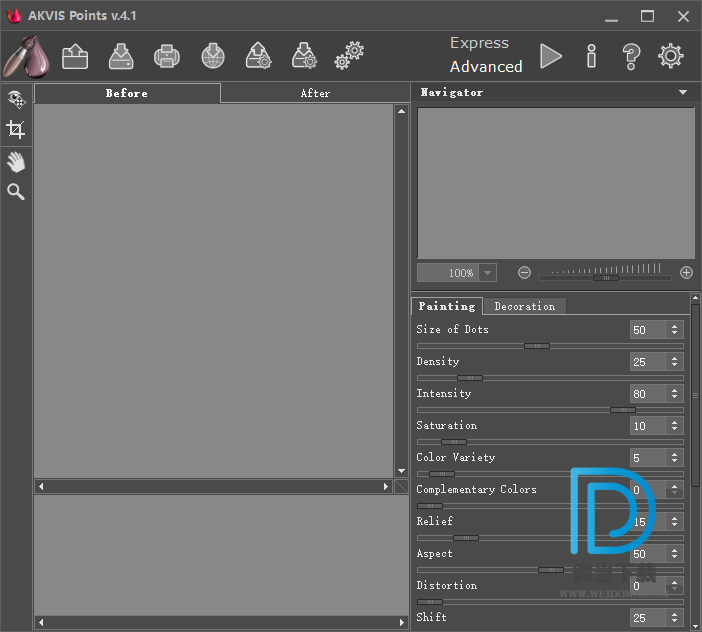
Task: Click the settings panel vertical scrollbar
Action: point(695,396)
